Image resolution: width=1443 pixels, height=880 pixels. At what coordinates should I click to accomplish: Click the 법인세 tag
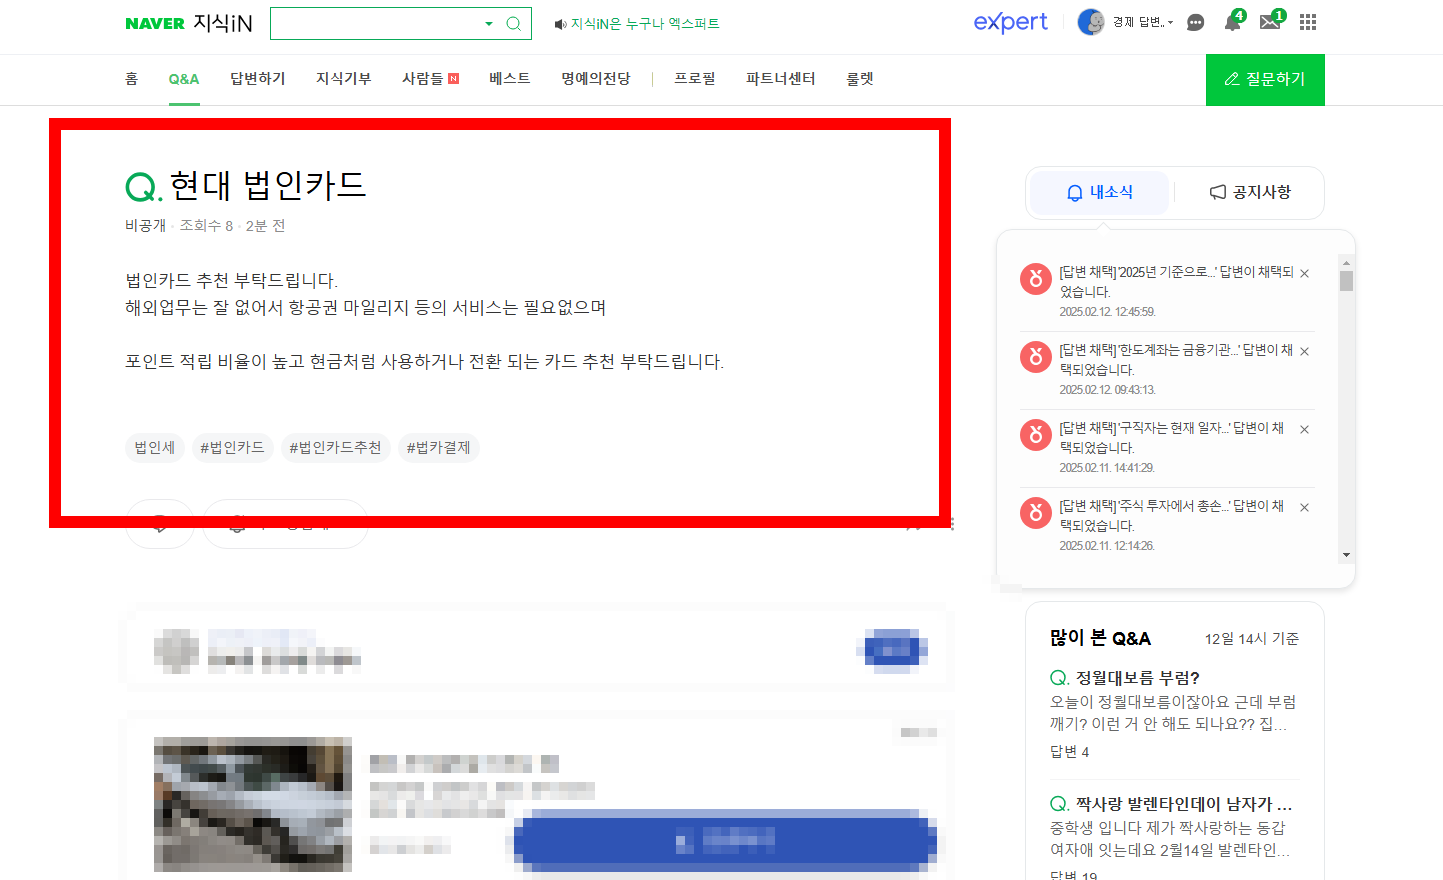click(155, 447)
